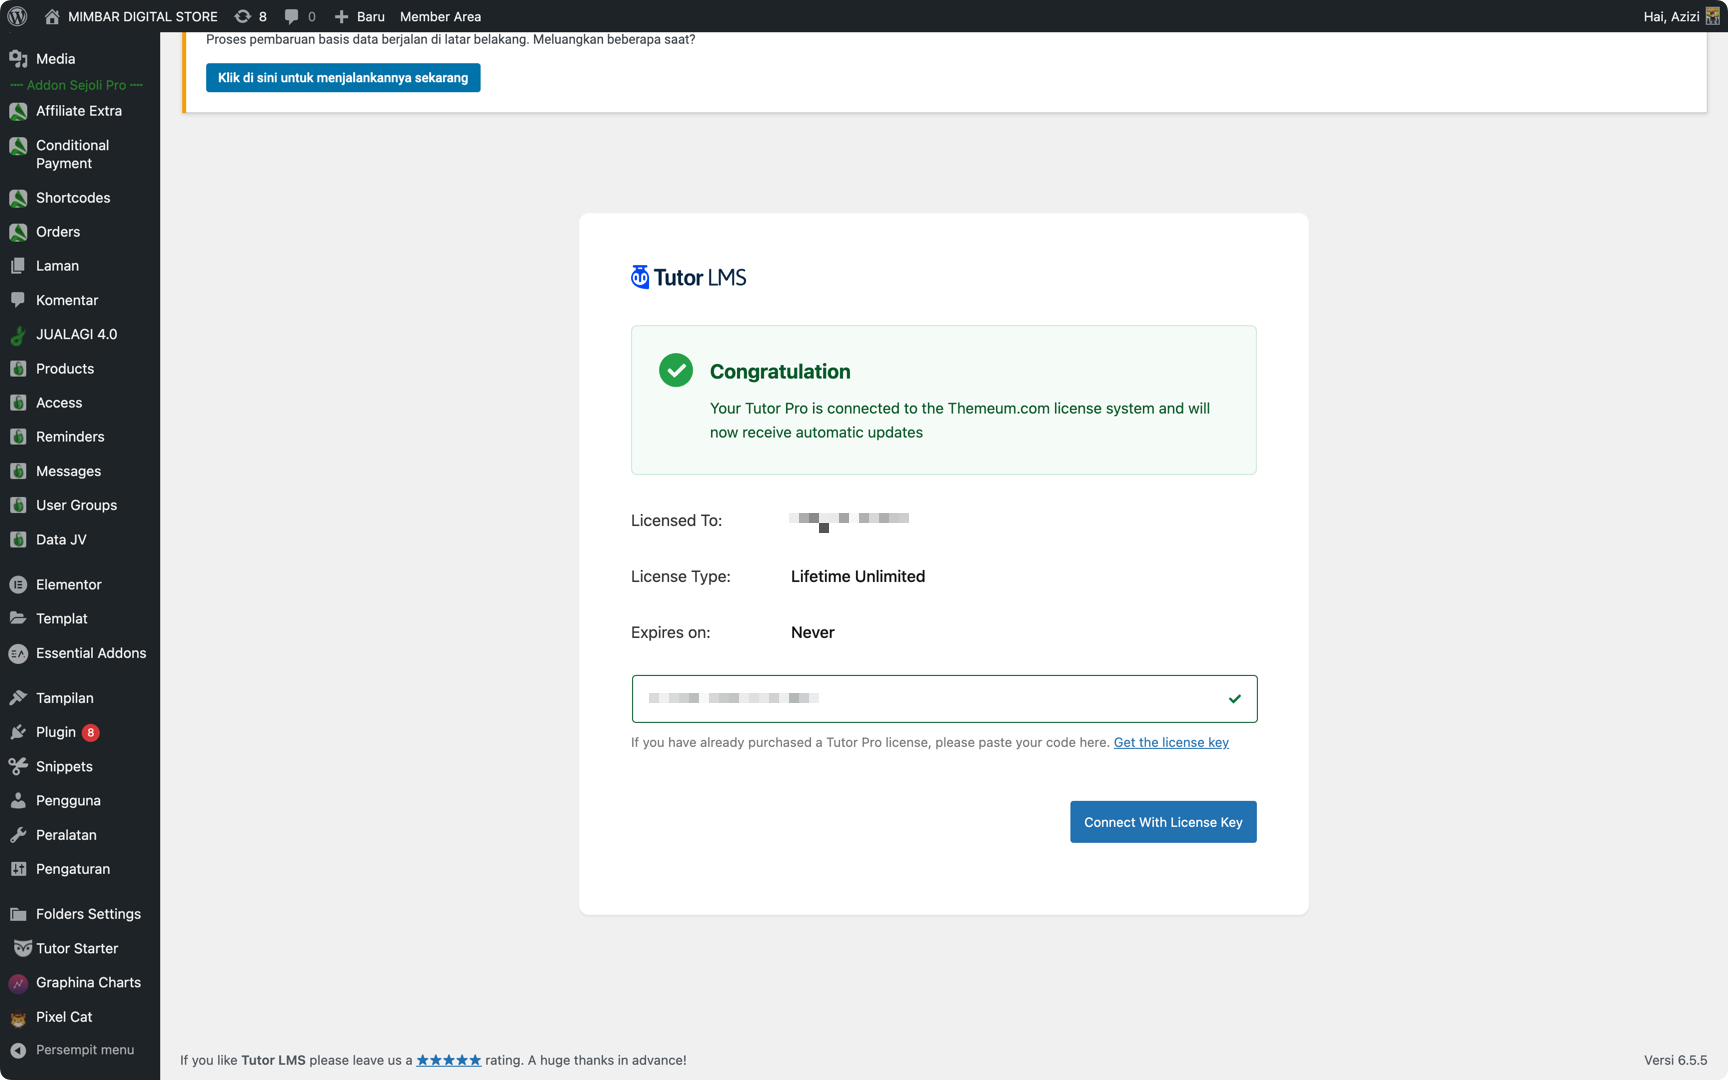1728x1080 pixels.
Task: Open Pixel Cat from the sidebar
Action: [x=18, y=1017]
